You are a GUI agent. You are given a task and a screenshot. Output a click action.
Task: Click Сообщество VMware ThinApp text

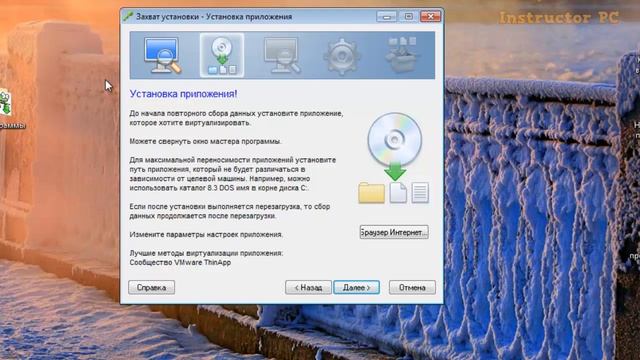coord(180,262)
